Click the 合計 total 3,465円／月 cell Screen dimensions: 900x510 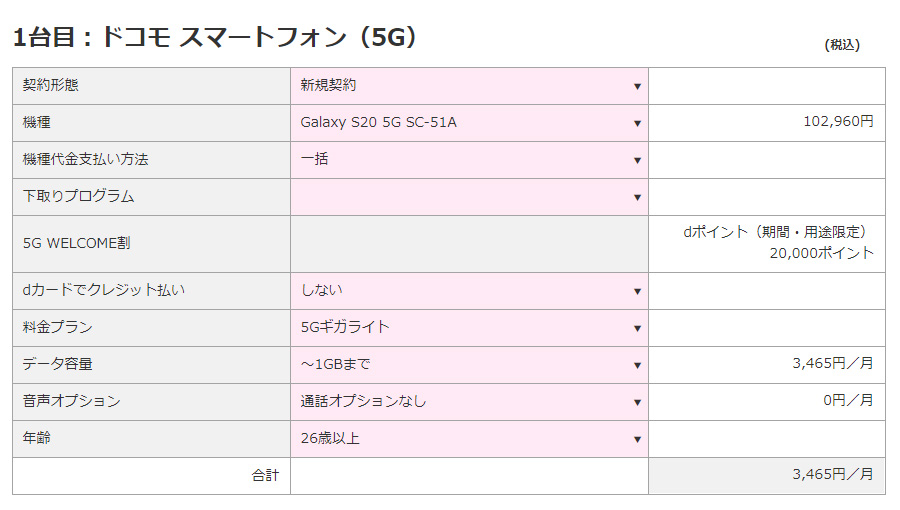point(832,475)
